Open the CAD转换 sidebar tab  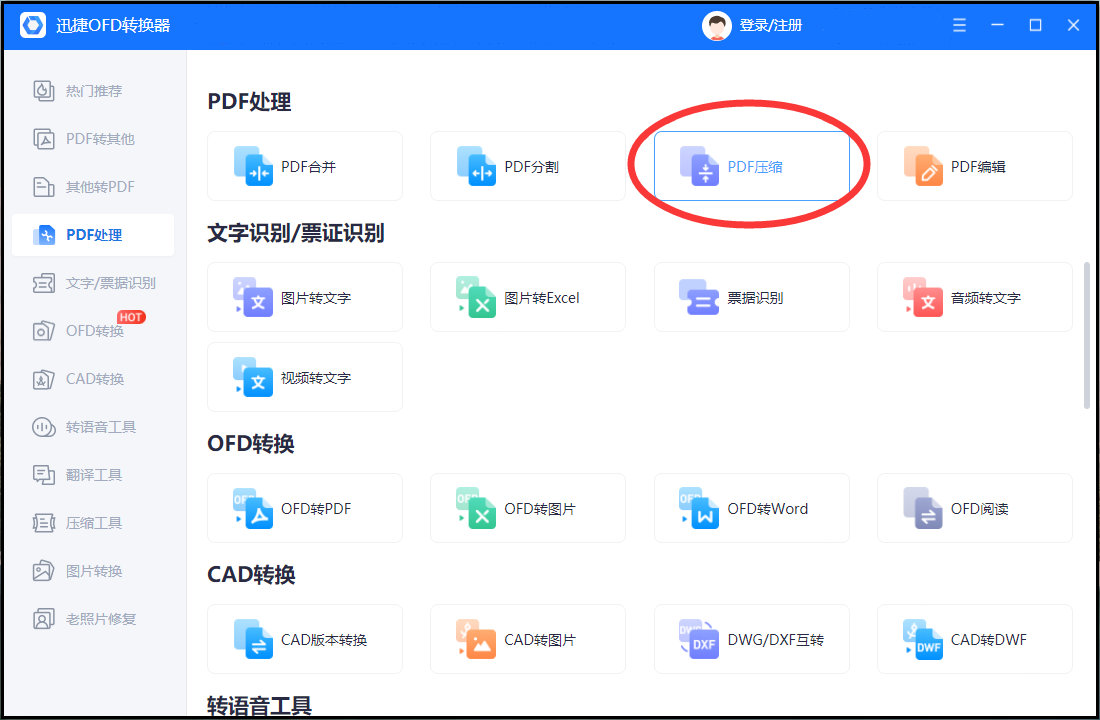93,379
